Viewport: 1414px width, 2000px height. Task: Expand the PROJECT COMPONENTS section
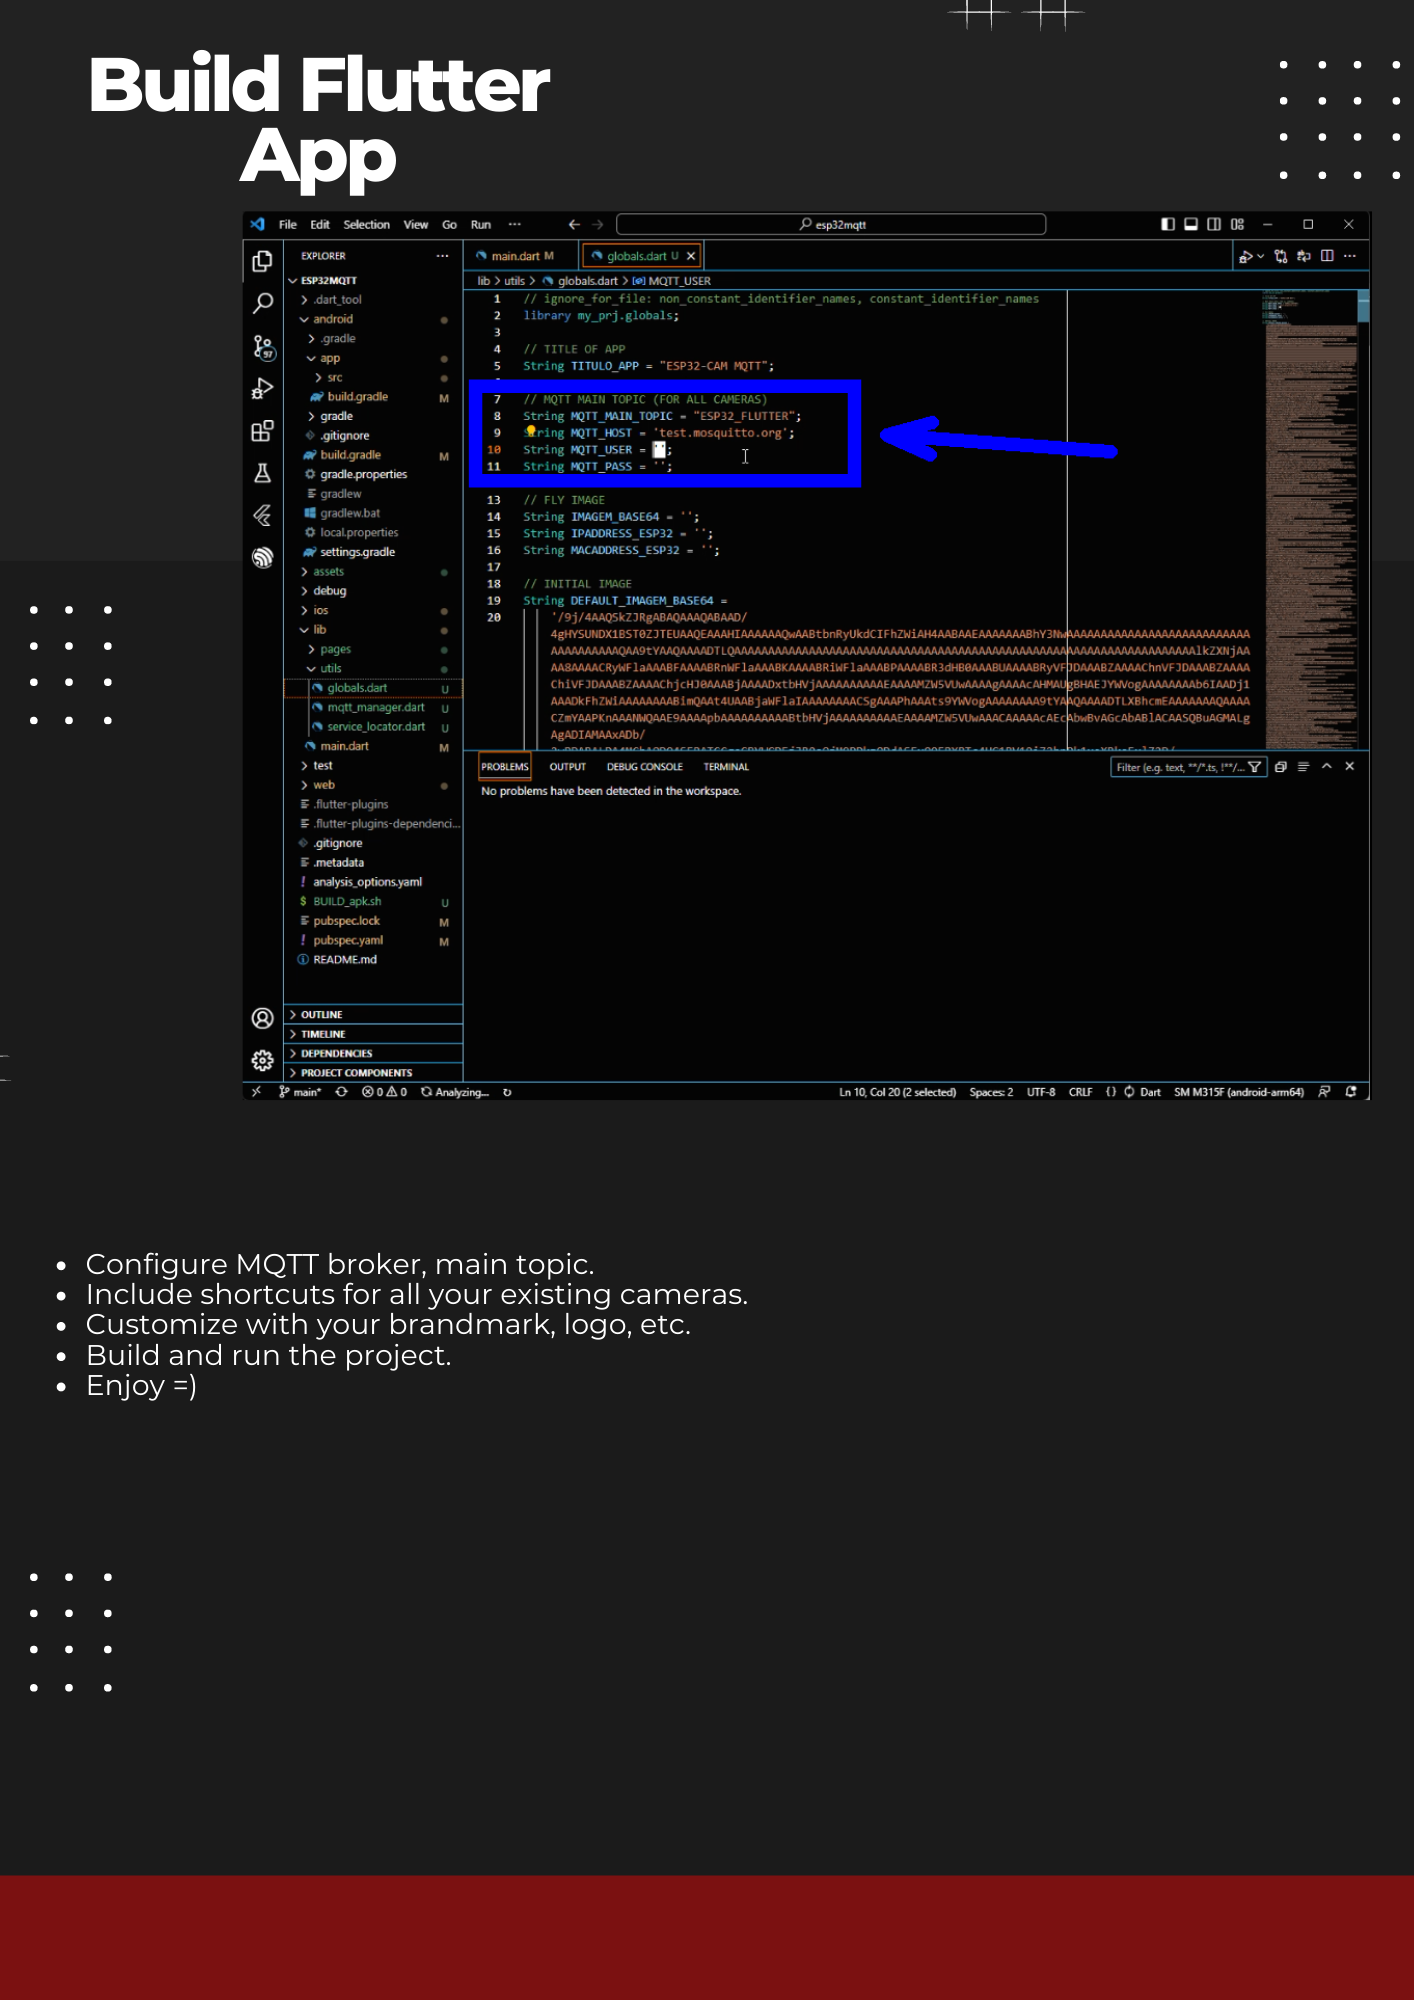point(373,1073)
